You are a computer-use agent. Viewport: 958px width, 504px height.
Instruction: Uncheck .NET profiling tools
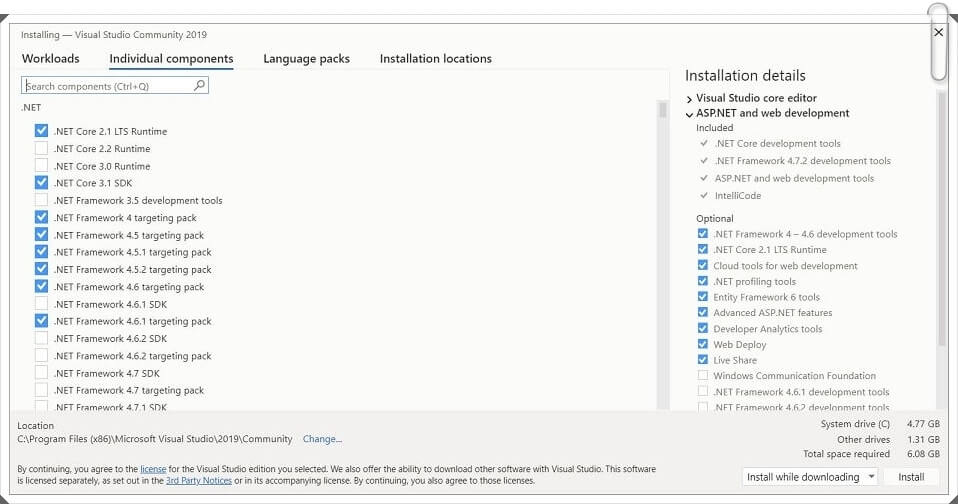click(703, 281)
